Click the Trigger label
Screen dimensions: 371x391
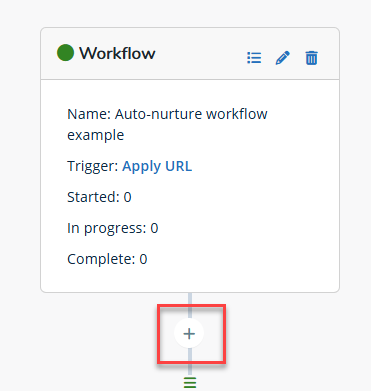[x=93, y=166]
